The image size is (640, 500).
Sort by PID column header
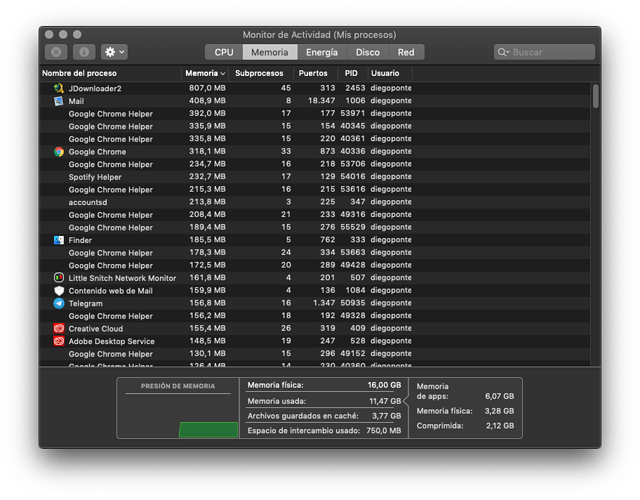(353, 73)
